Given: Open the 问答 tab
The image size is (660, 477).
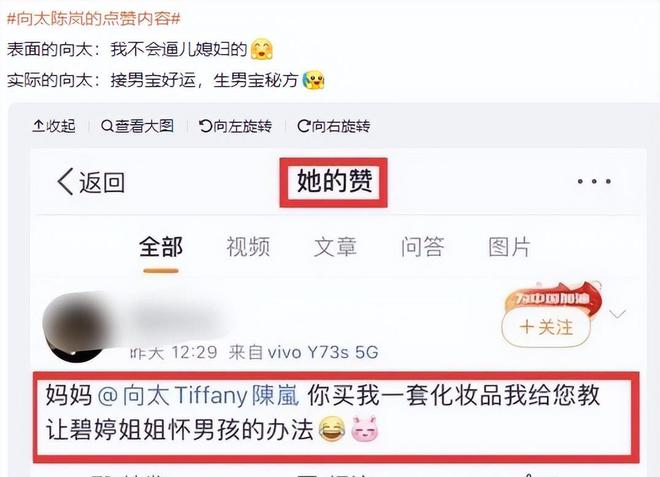Looking at the screenshot, I should [422, 247].
